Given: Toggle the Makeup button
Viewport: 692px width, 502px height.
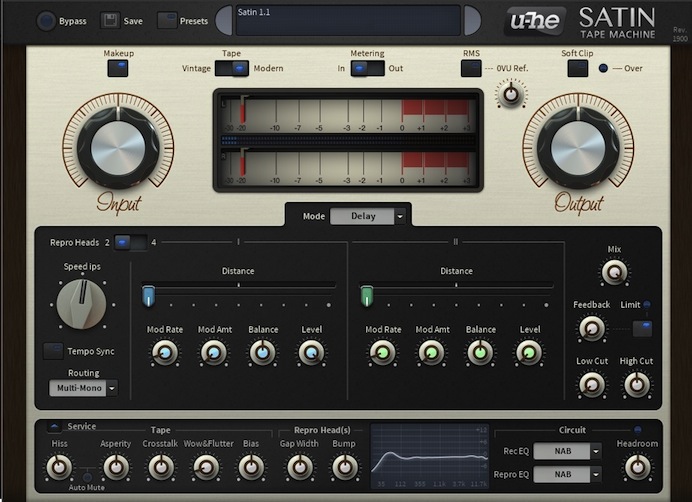Looking at the screenshot, I should [x=118, y=68].
